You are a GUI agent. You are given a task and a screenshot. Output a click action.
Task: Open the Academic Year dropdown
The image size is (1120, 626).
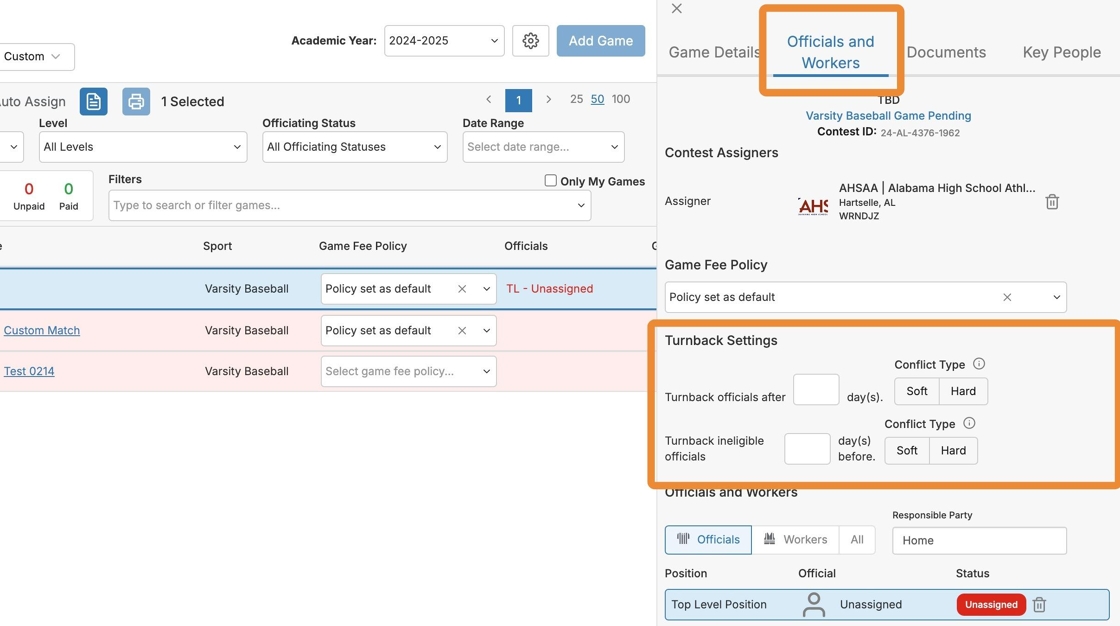444,41
